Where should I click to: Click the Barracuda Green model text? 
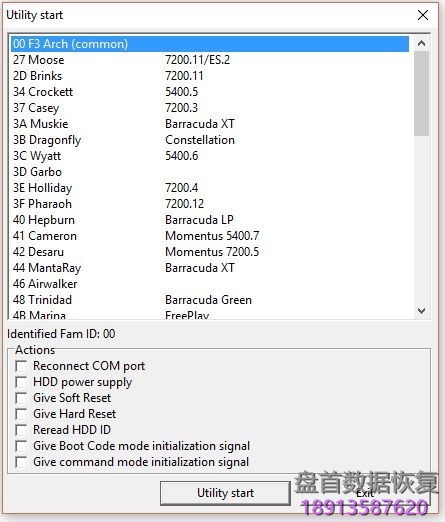(208, 300)
